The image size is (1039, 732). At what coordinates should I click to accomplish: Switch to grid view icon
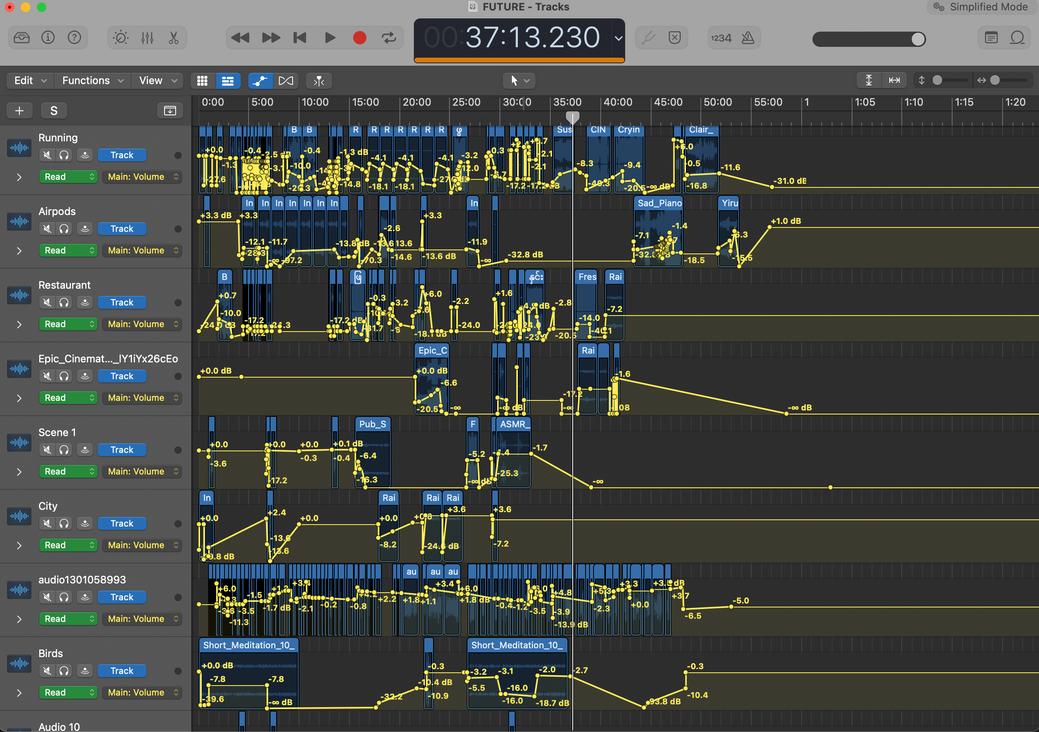point(202,81)
